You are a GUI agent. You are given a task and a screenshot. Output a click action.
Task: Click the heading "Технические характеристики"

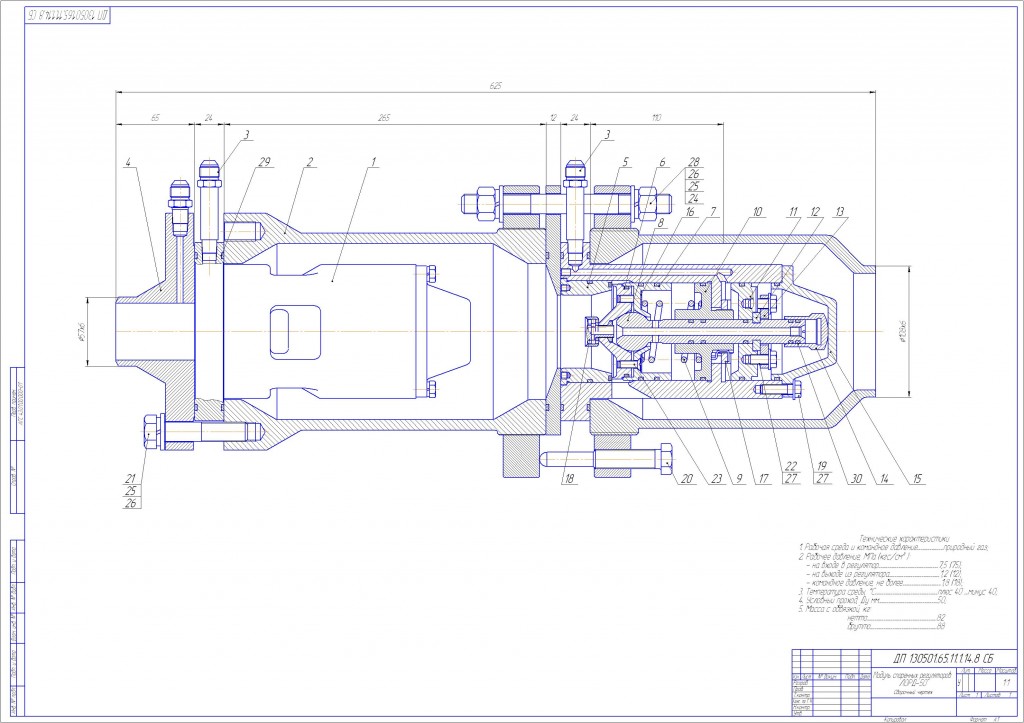click(904, 539)
